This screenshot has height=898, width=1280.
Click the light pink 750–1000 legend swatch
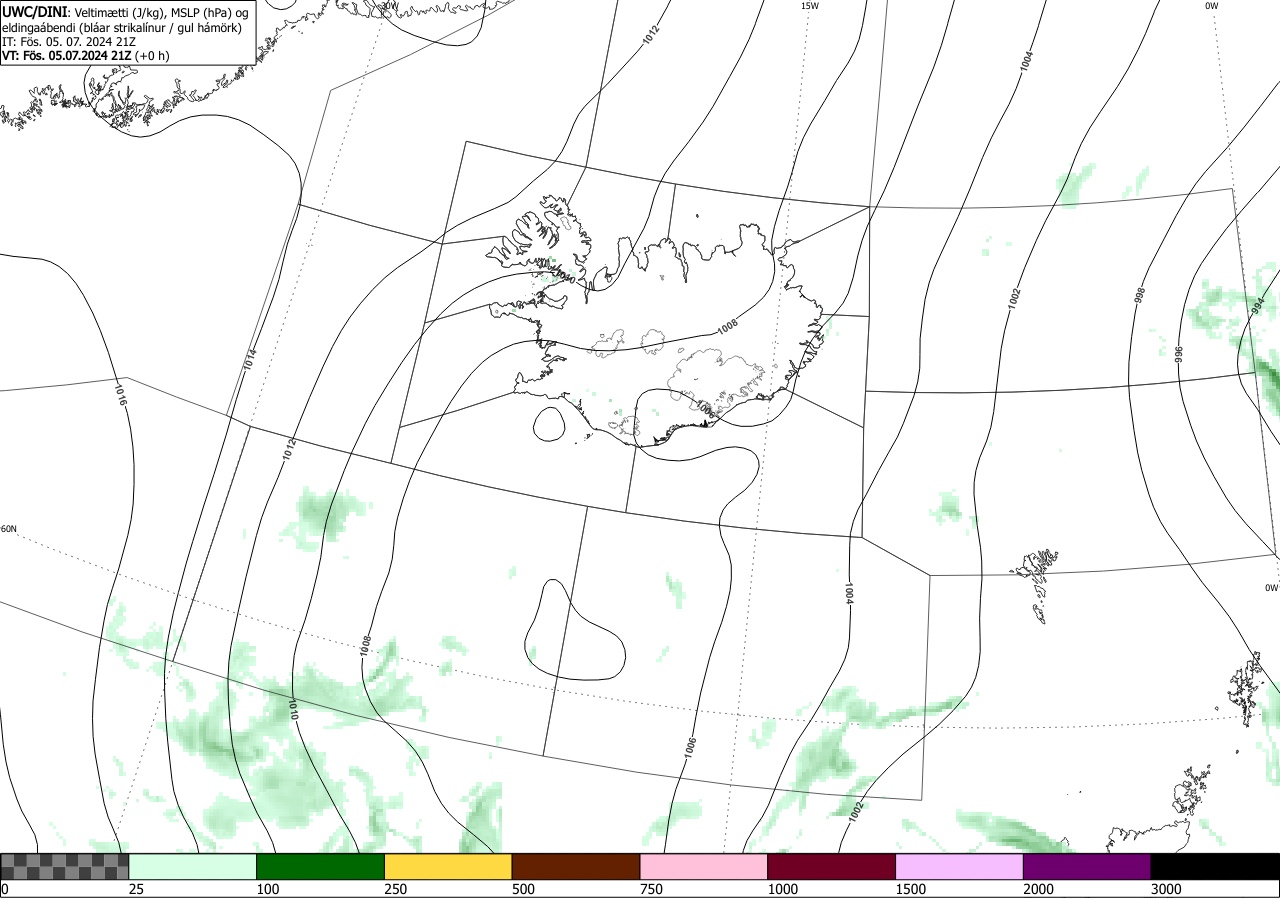(x=704, y=866)
